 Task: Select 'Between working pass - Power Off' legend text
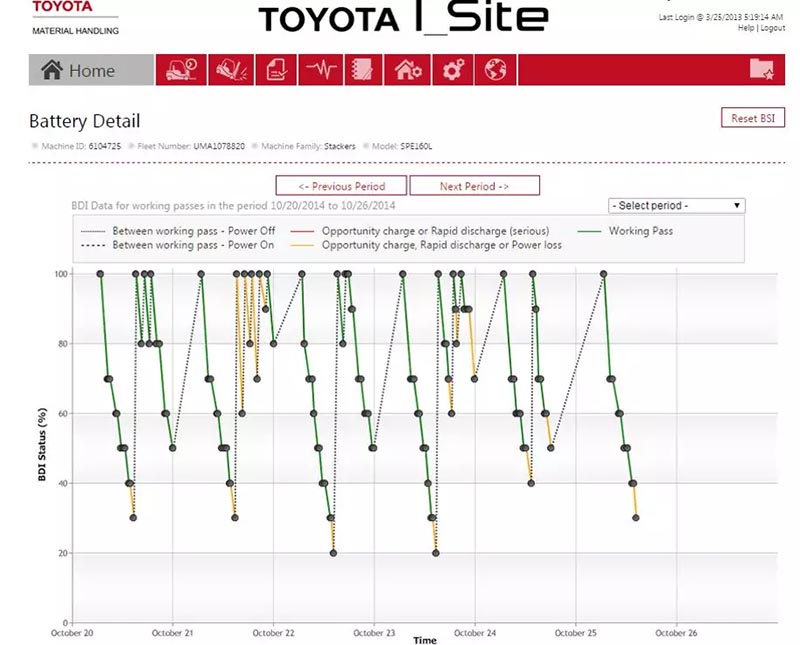coord(194,231)
